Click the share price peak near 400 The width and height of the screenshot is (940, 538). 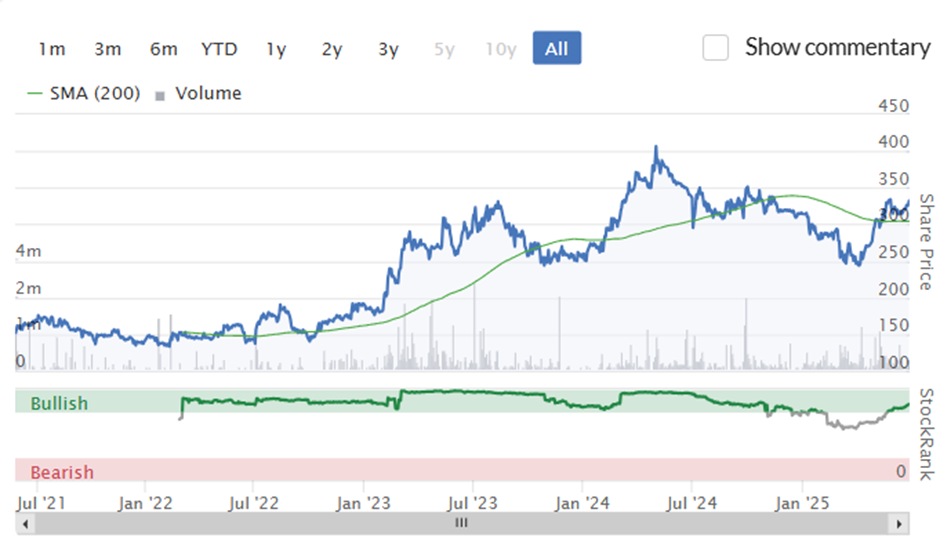point(656,148)
